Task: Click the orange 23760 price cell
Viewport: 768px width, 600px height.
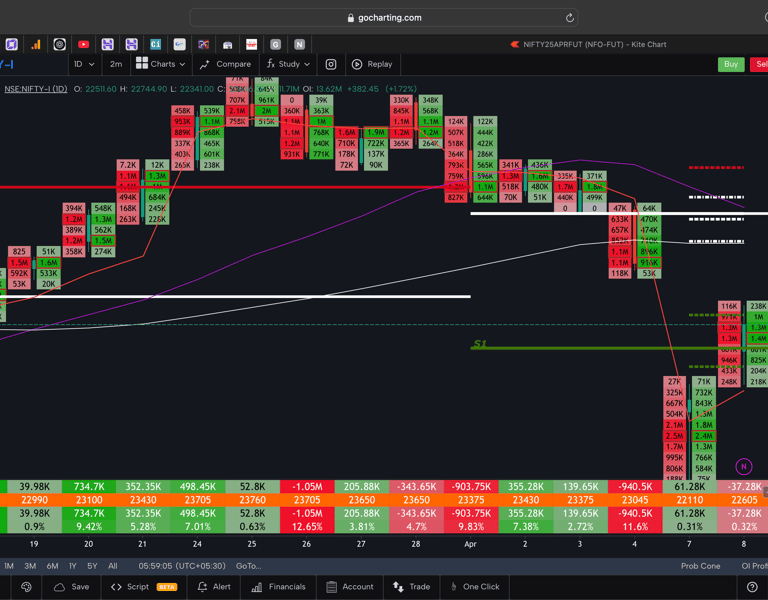Action: click(x=252, y=500)
